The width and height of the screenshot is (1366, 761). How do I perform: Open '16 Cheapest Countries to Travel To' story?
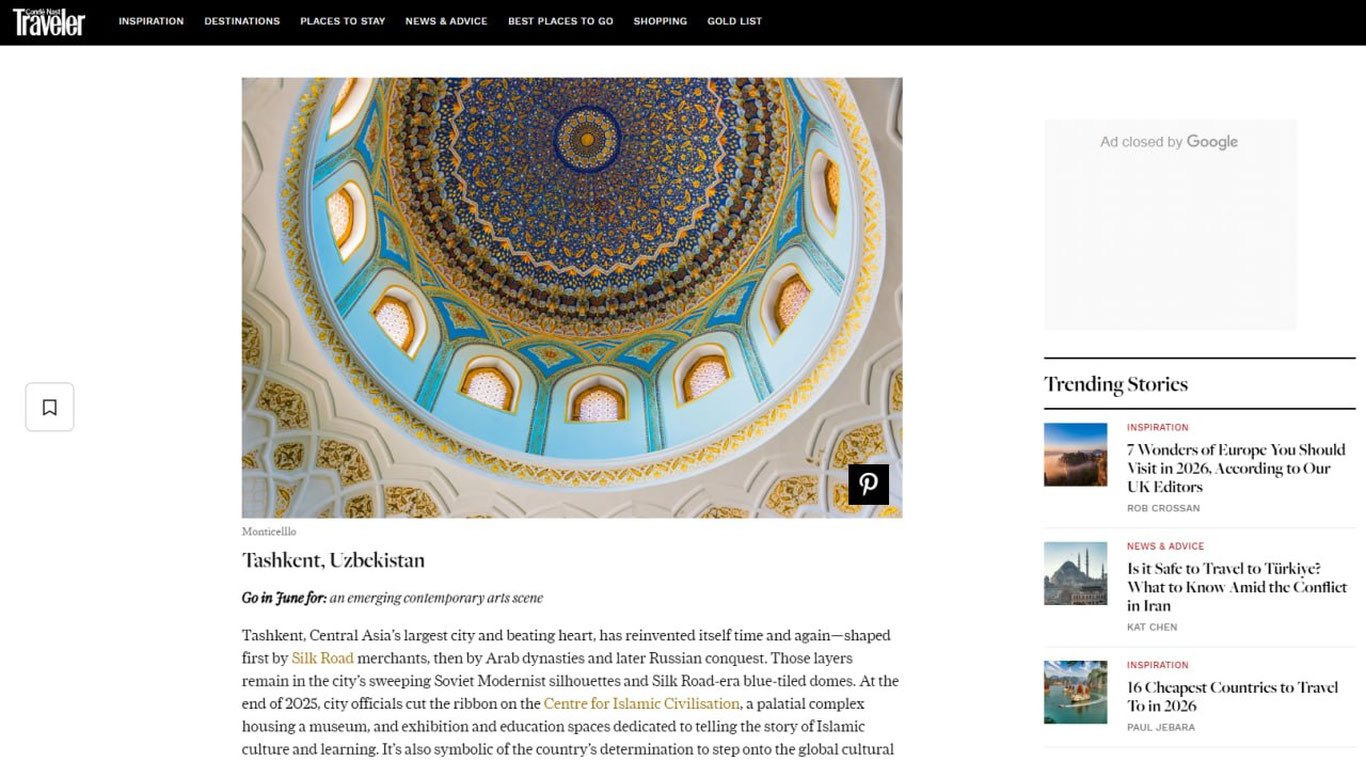[x=1231, y=696]
